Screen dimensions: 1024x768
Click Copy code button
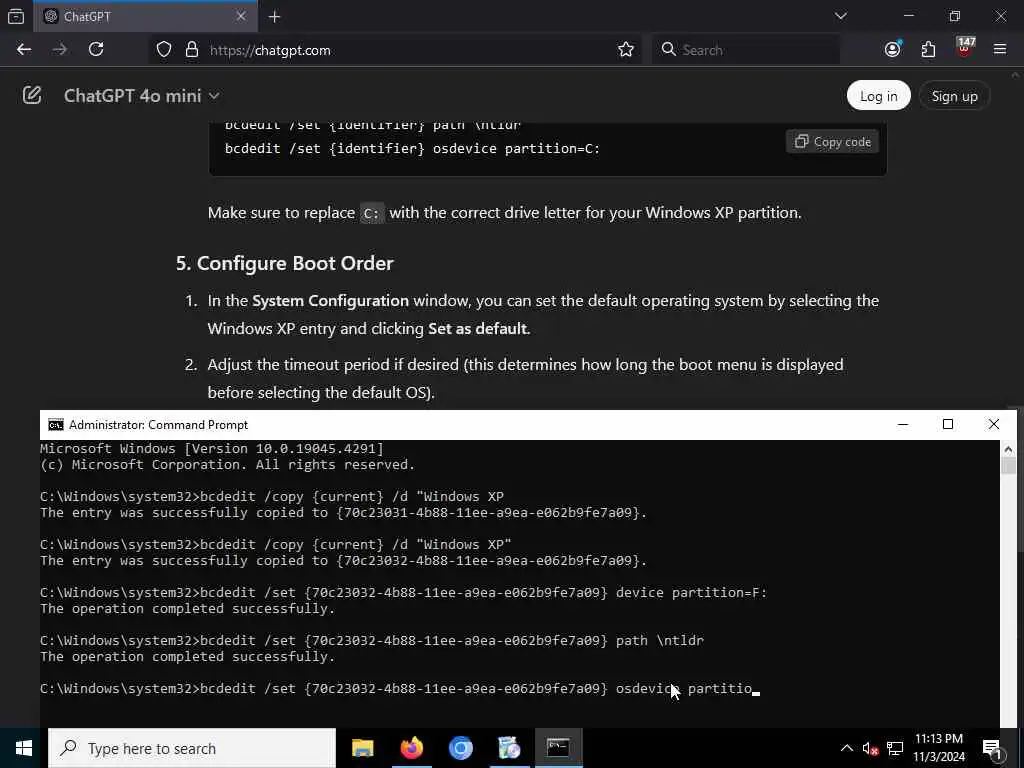pyautogui.click(x=833, y=142)
